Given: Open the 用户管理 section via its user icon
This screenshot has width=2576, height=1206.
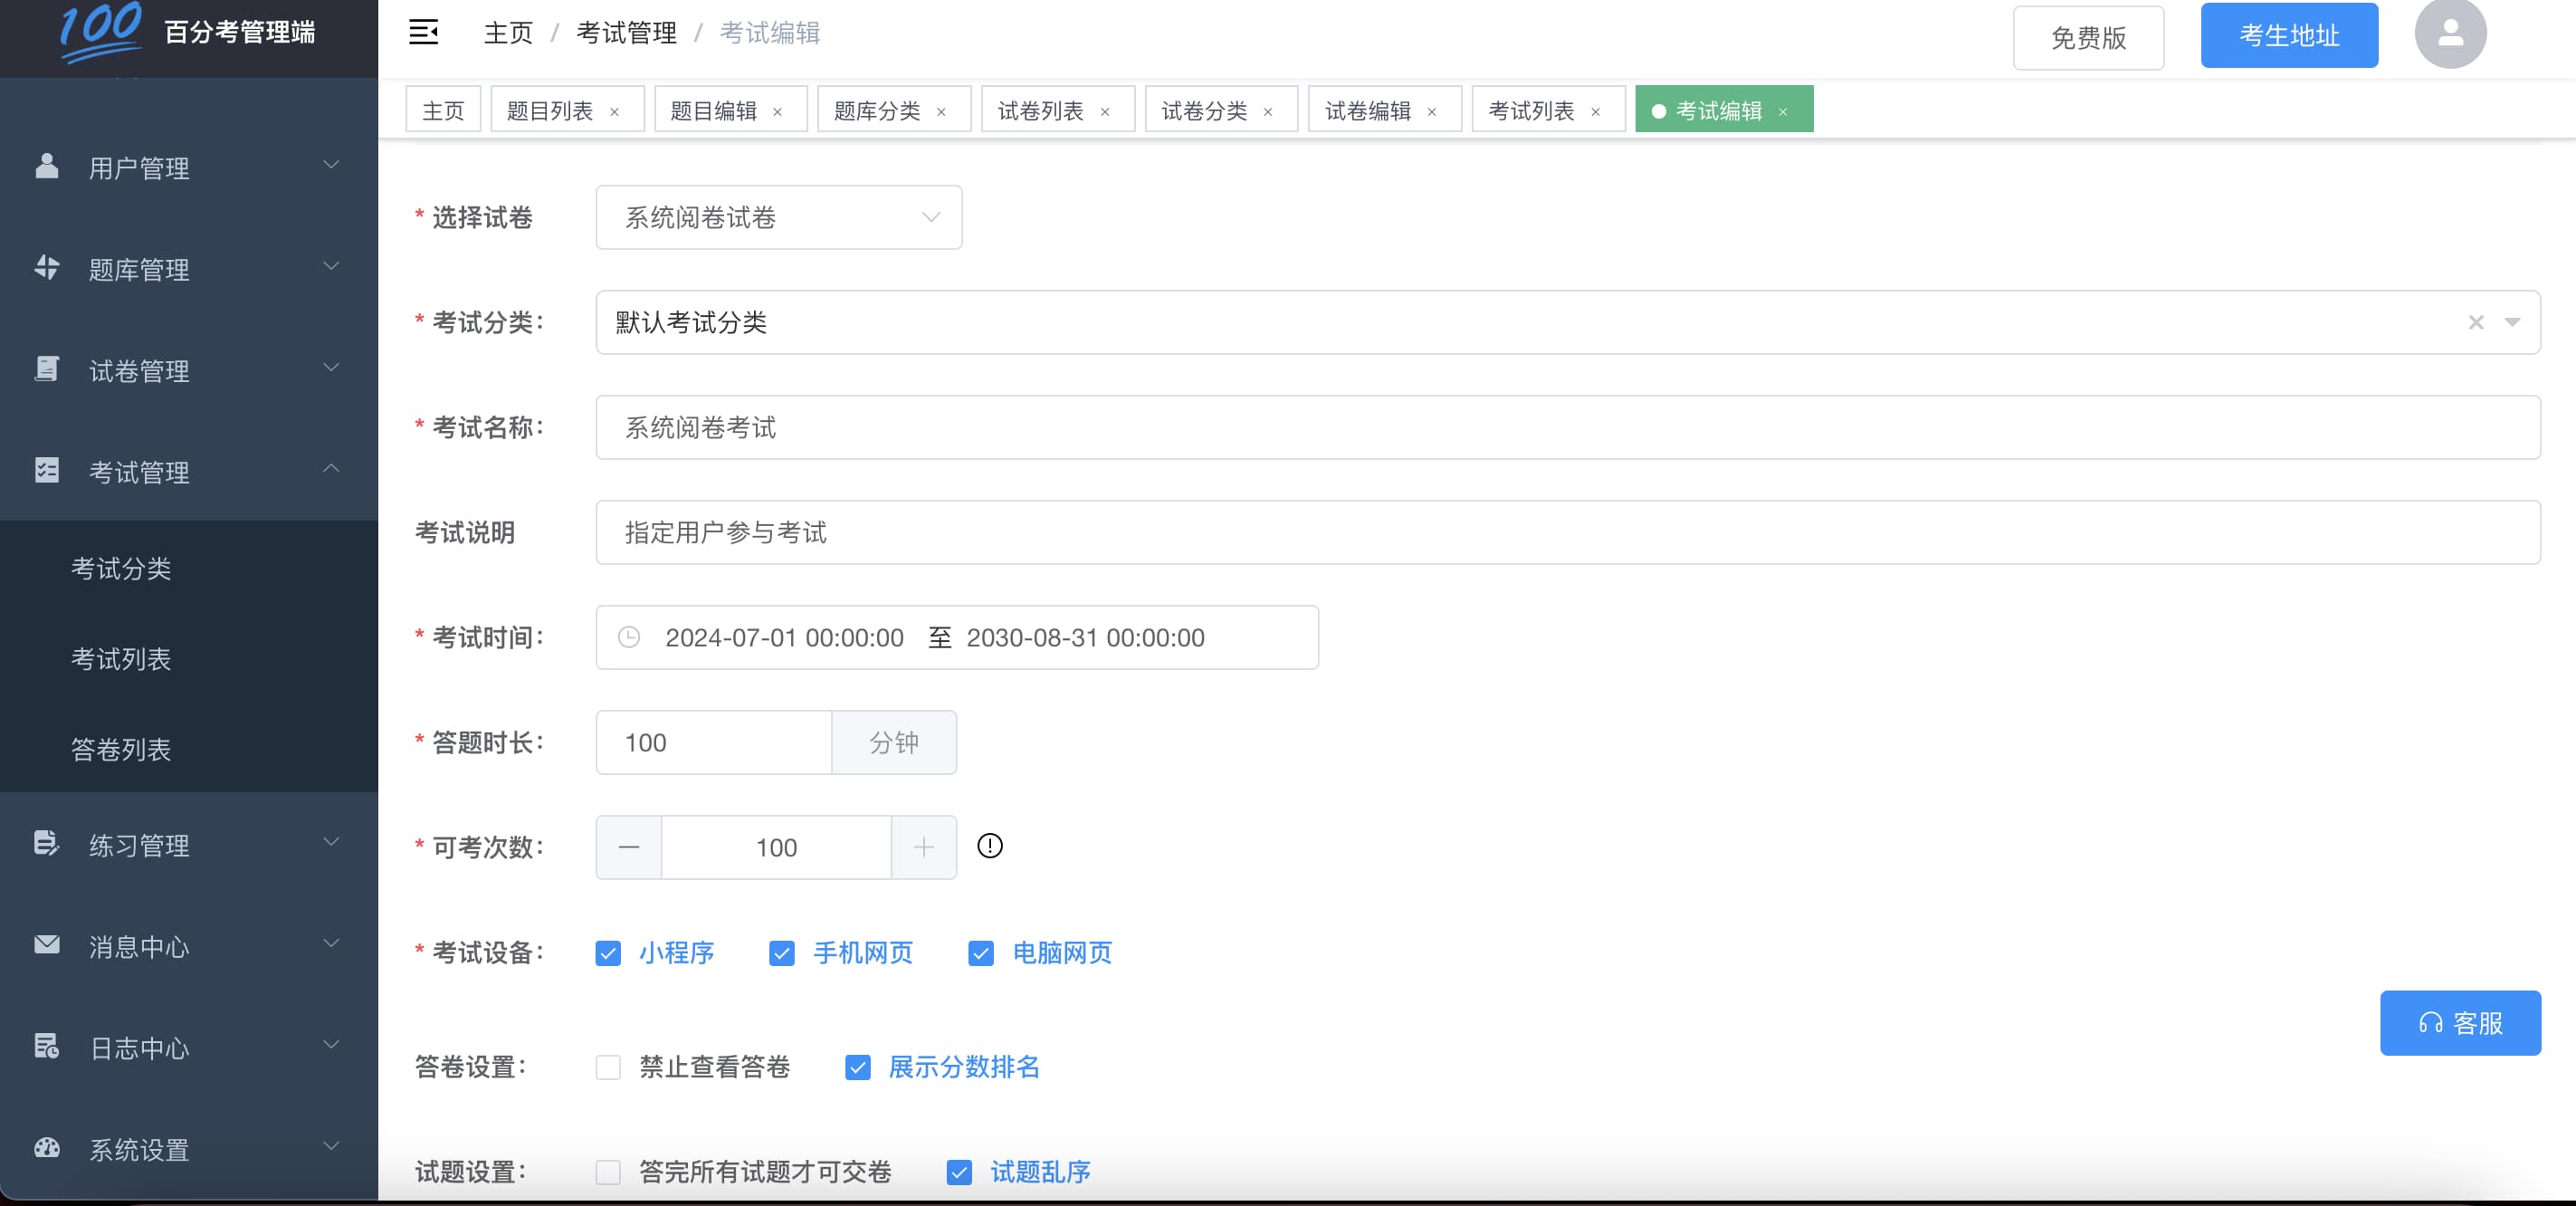Looking at the screenshot, I should 46,167.
